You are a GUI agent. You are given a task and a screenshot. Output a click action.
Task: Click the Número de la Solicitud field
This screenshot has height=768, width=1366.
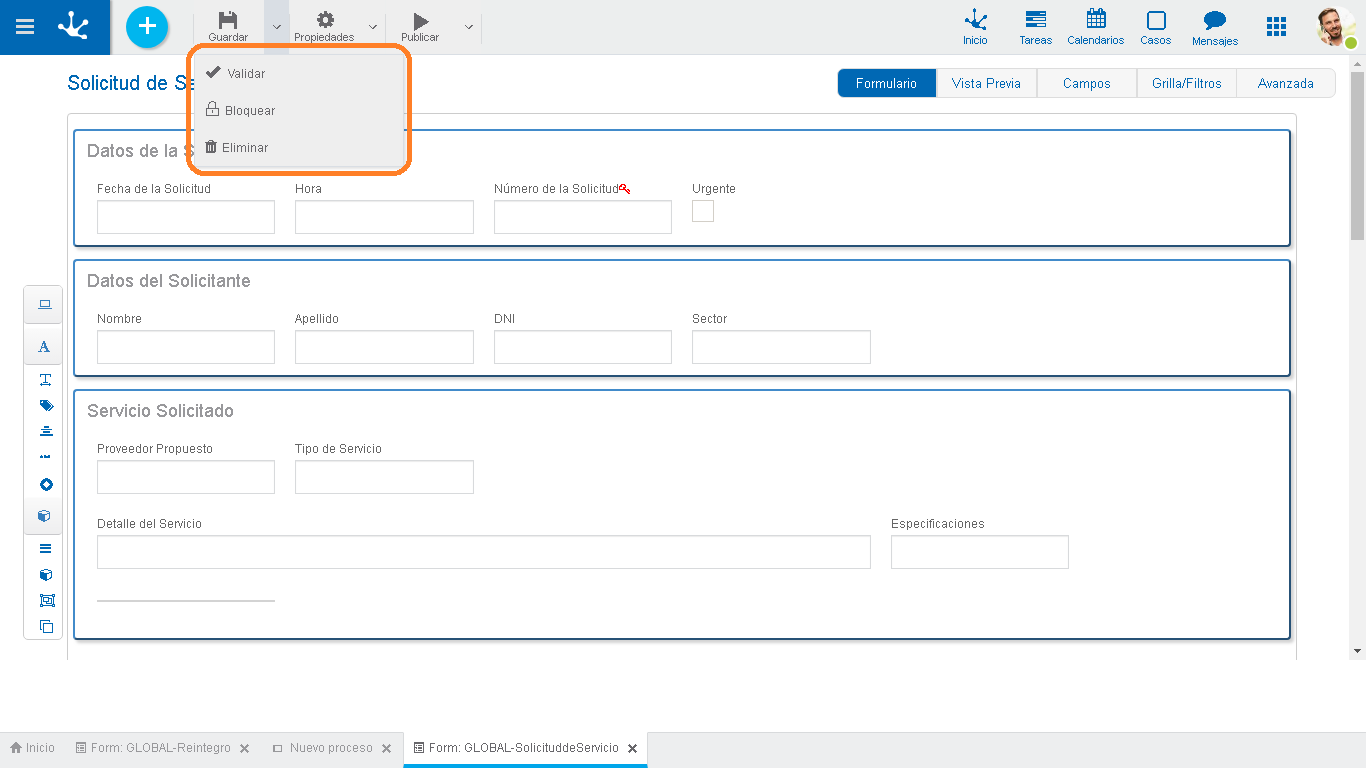583,217
